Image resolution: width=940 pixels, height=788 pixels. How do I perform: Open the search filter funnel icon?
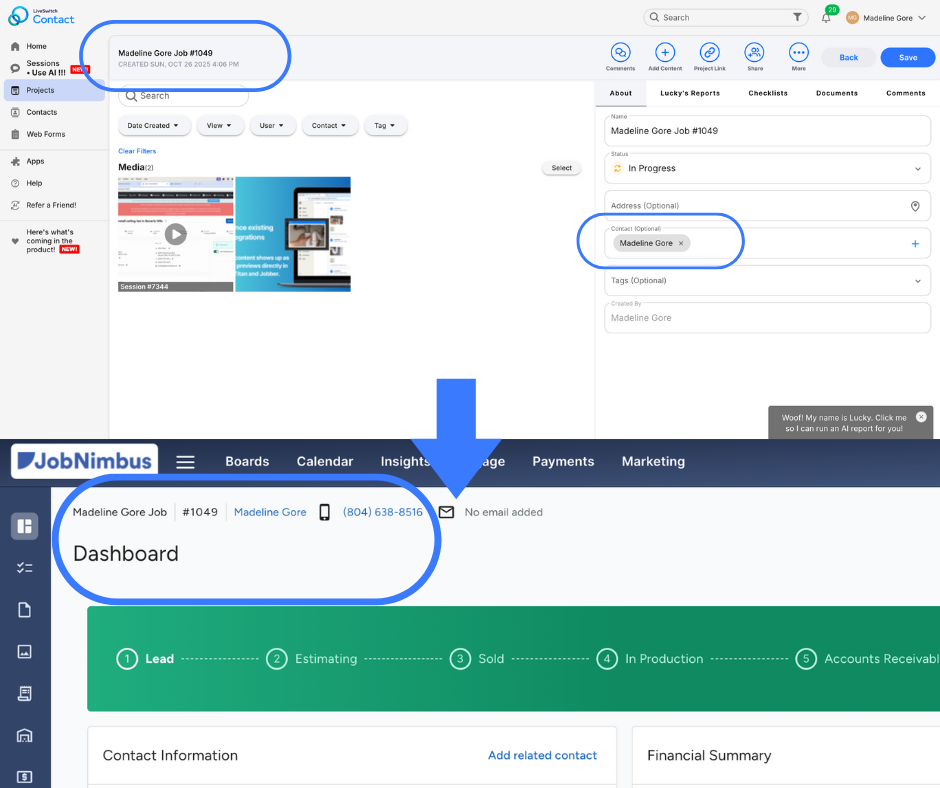797,17
